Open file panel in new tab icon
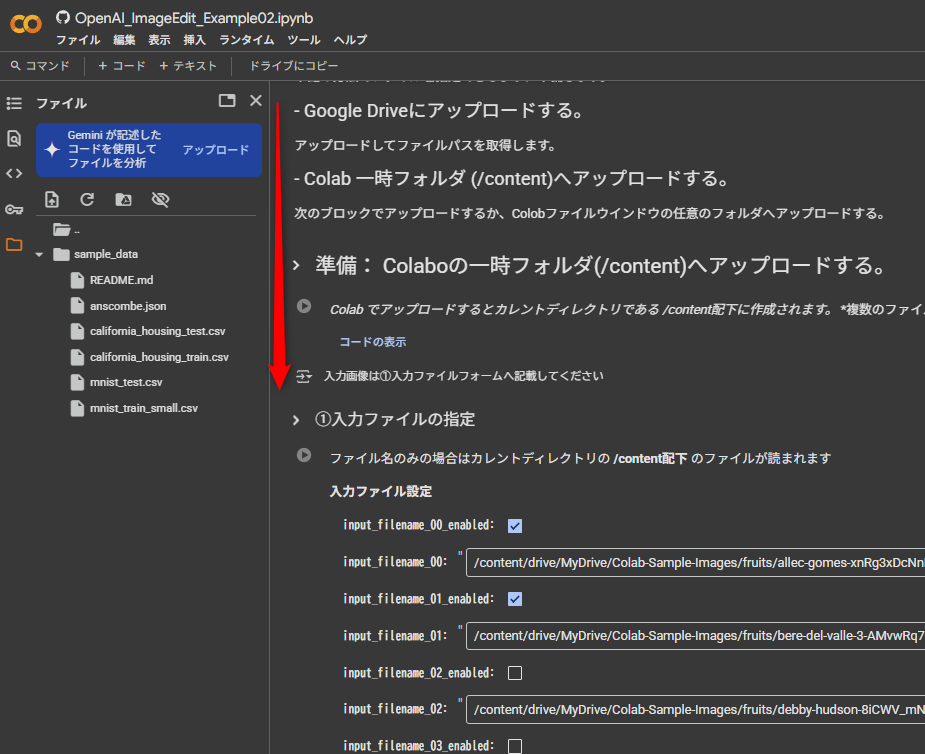925x754 pixels. click(x=227, y=101)
